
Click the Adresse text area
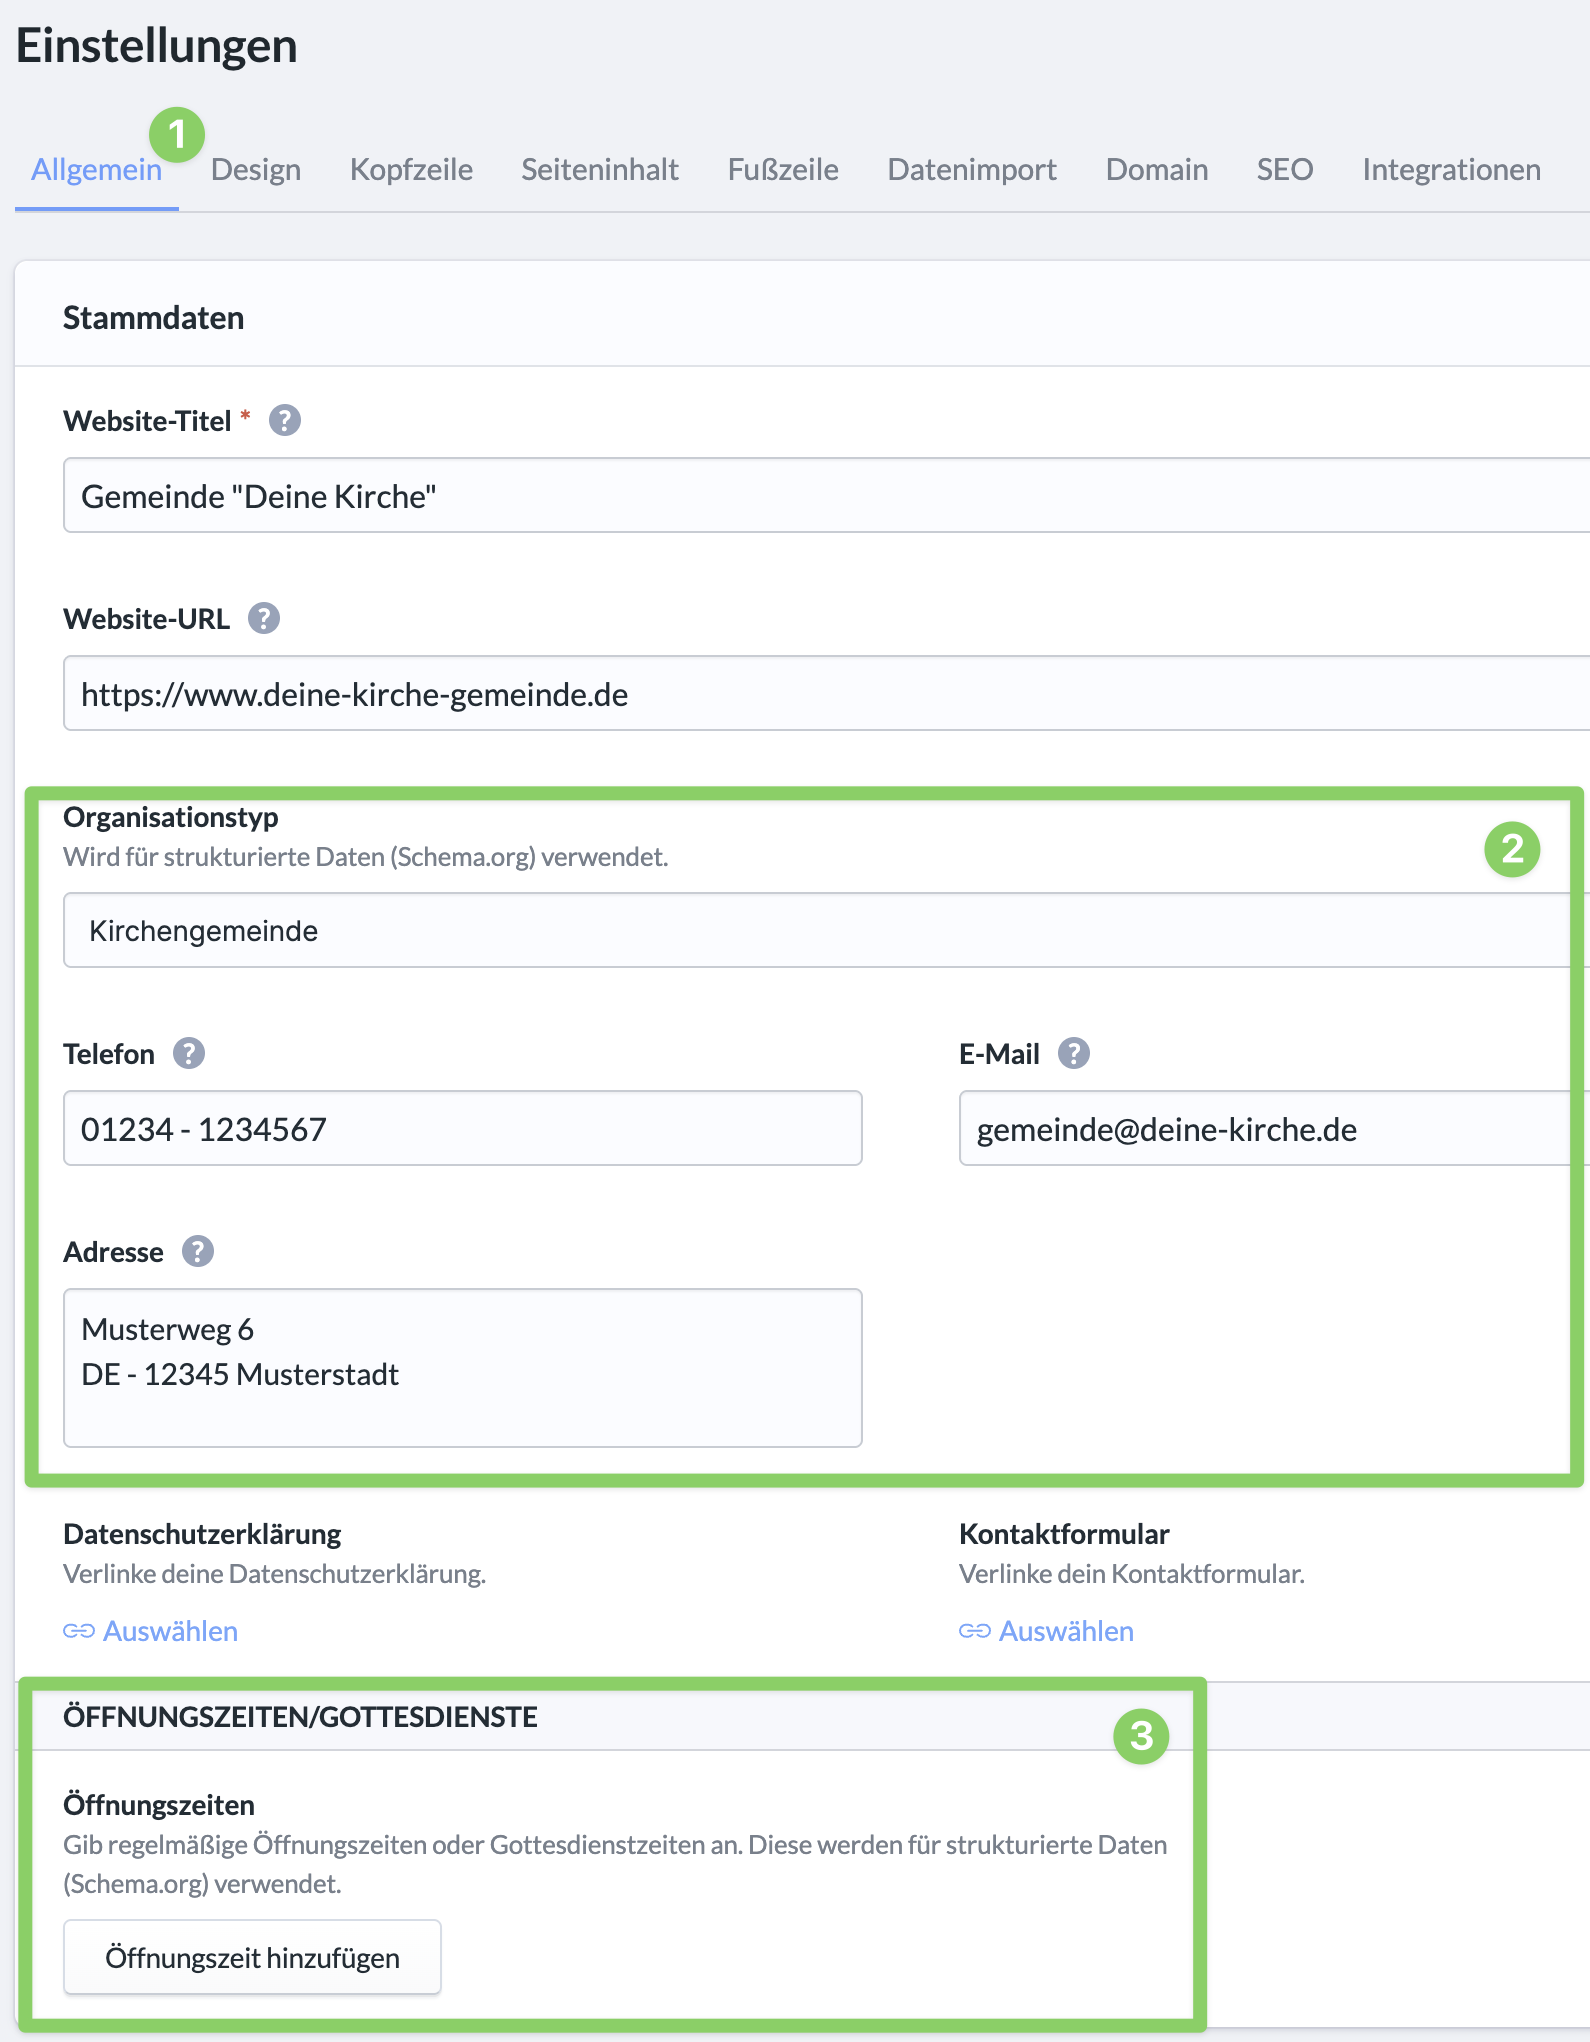tap(463, 1367)
